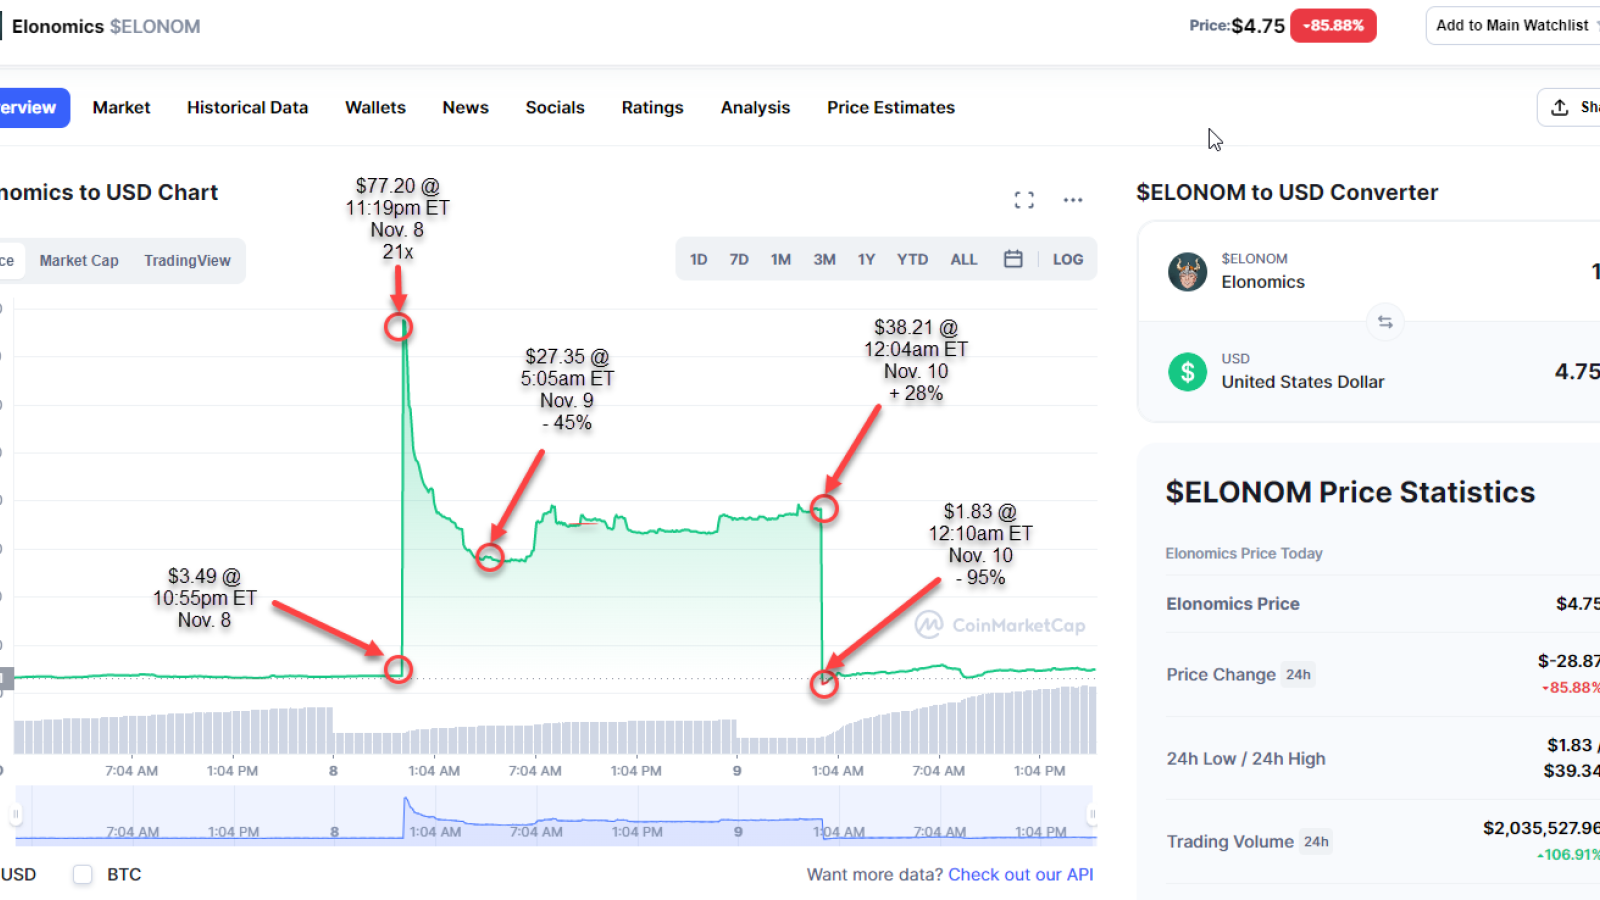Select YTD chart range

(912, 259)
